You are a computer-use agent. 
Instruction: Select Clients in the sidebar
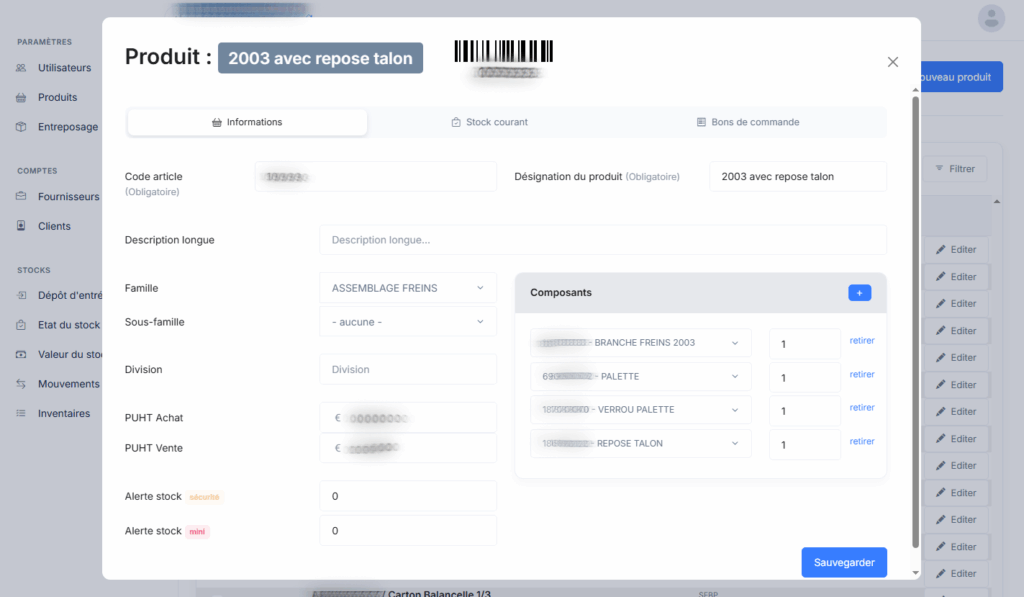(54, 226)
